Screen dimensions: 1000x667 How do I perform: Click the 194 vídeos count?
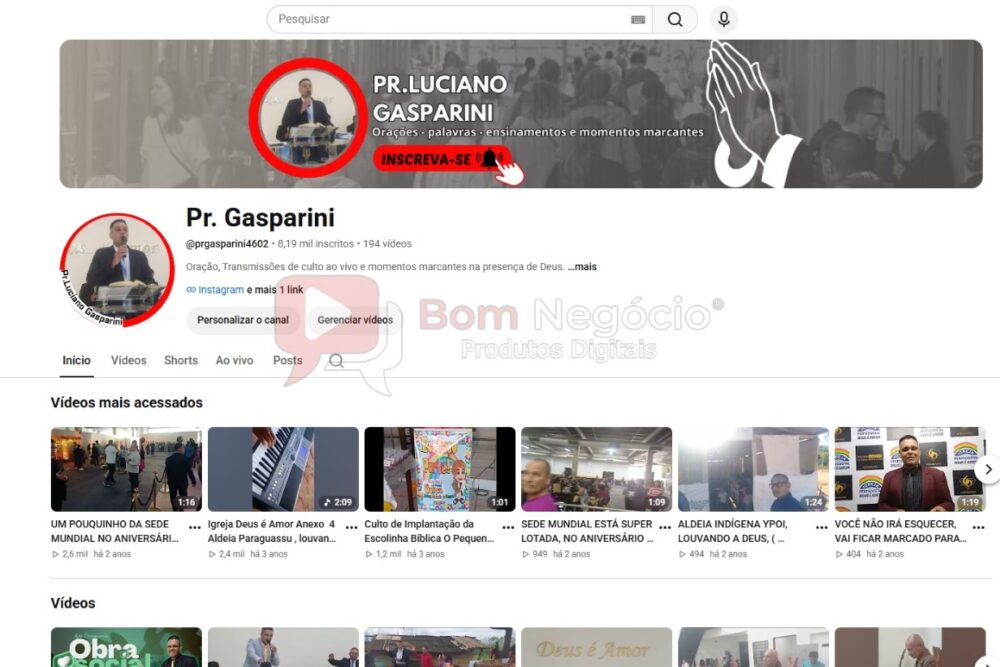coord(387,244)
